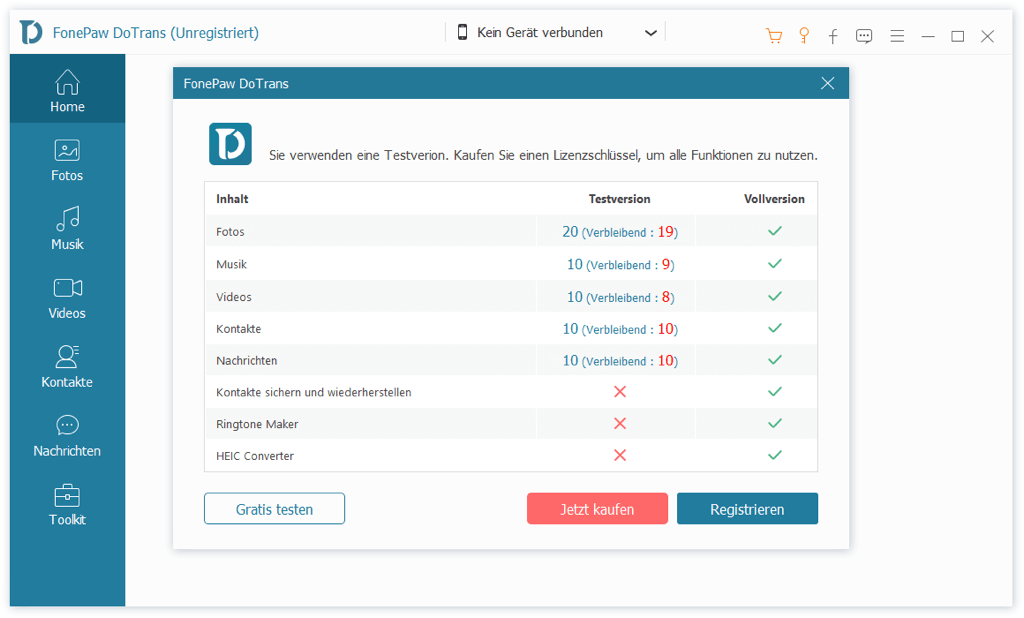
Task: Open Videos section in sidebar
Action: [67, 298]
